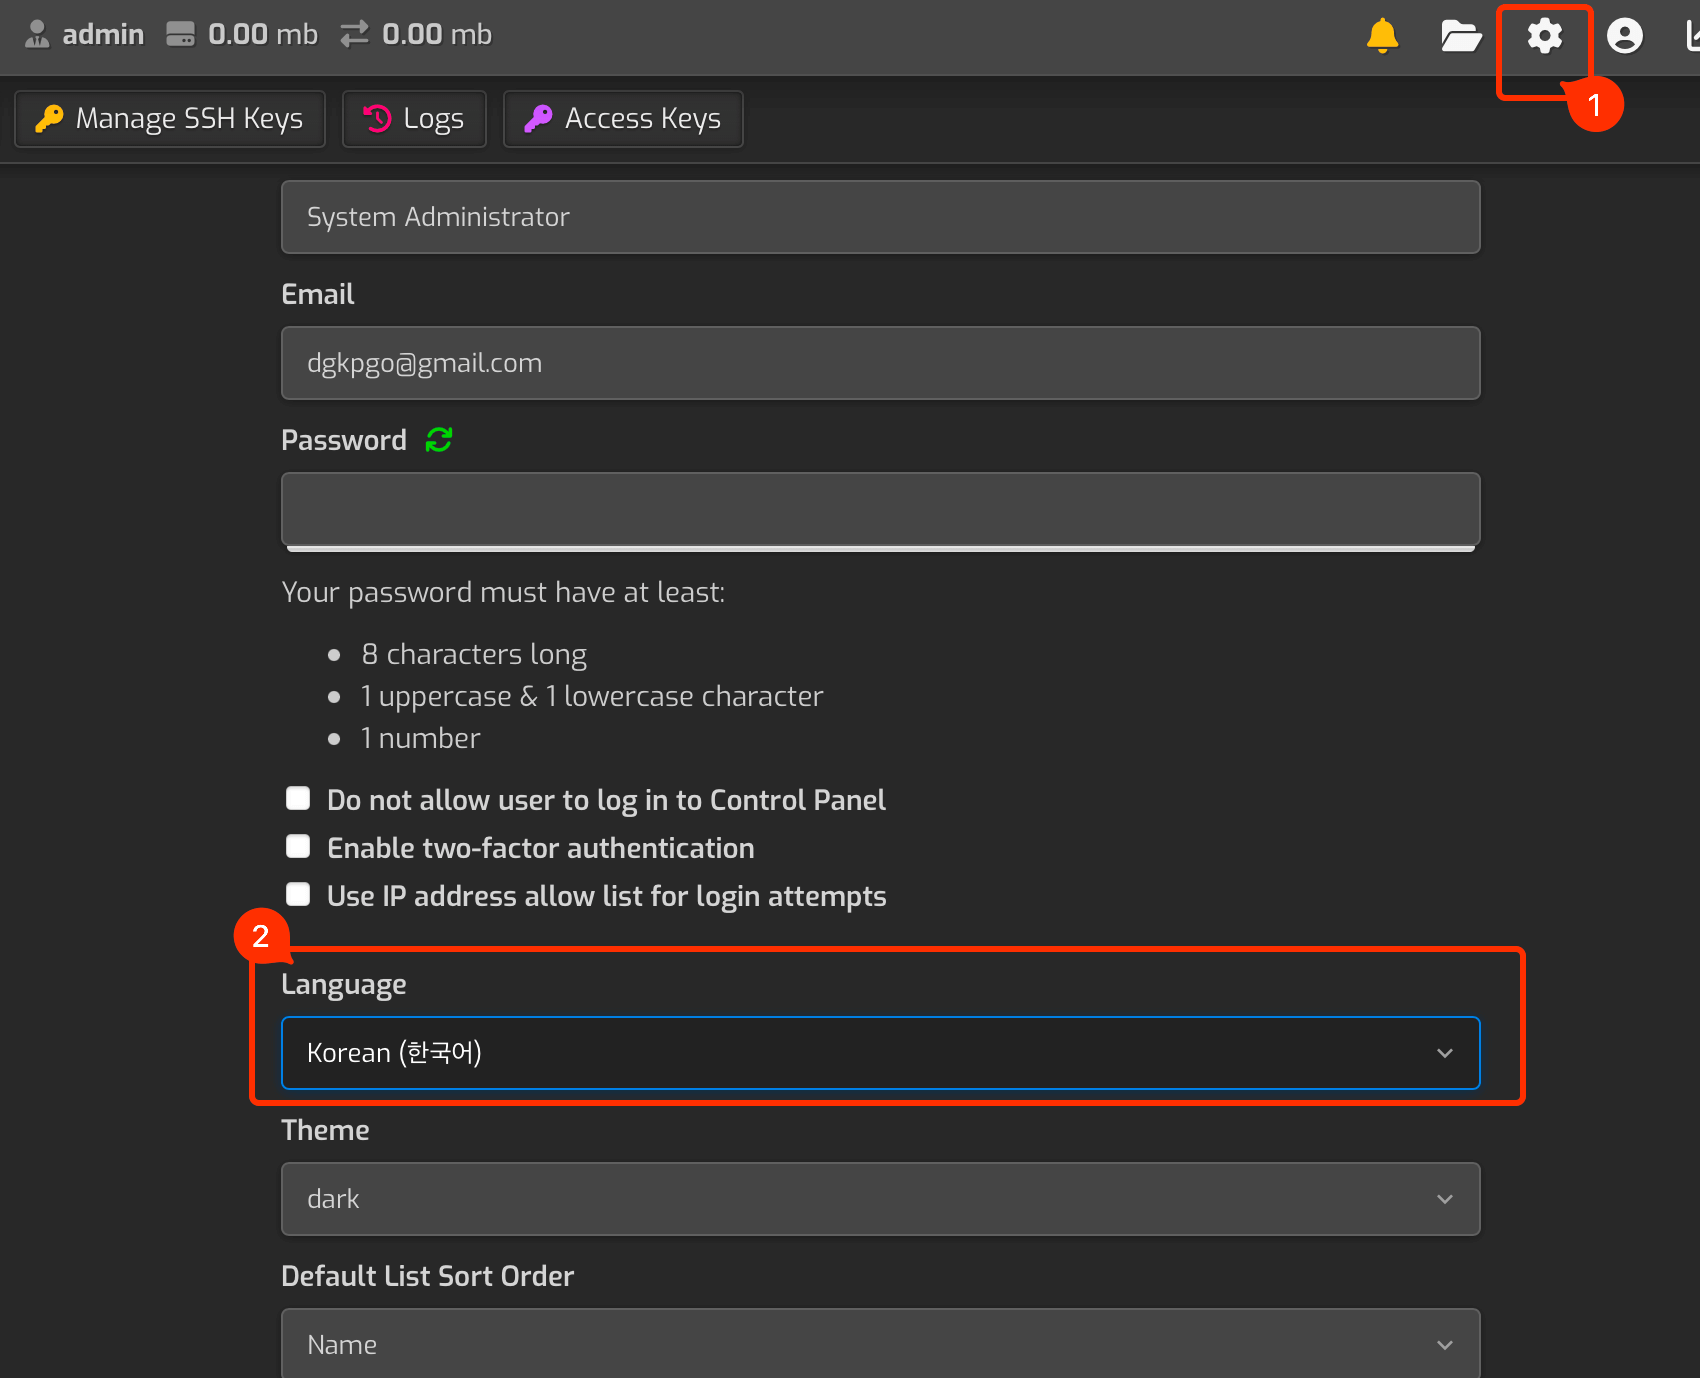
Task: Click the red history icon beside Logs
Action: (377, 118)
